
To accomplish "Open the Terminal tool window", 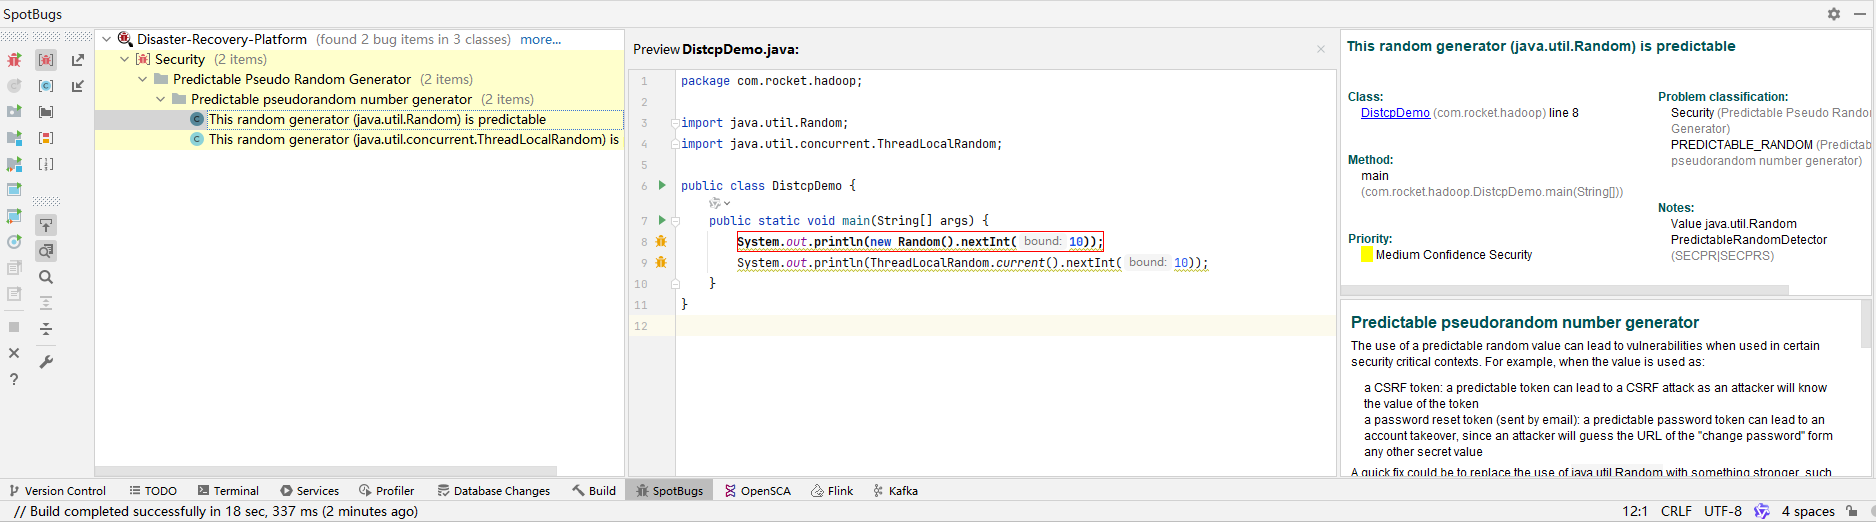I will pos(228,491).
